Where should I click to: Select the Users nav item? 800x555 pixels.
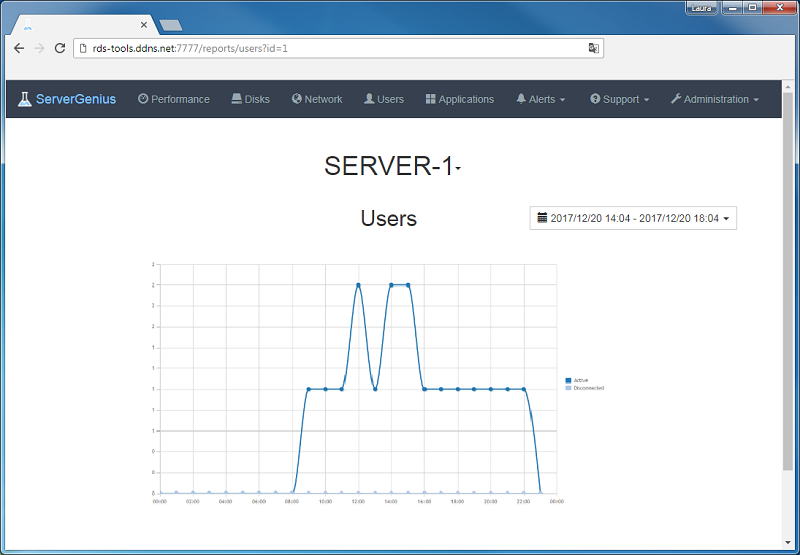[x=384, y=99]
